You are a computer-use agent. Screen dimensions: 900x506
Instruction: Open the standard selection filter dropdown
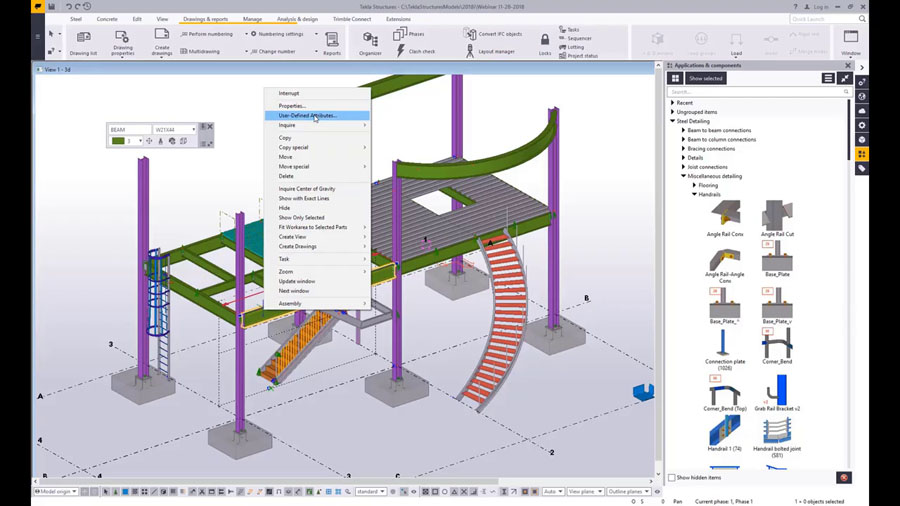[x=371, y=492]
